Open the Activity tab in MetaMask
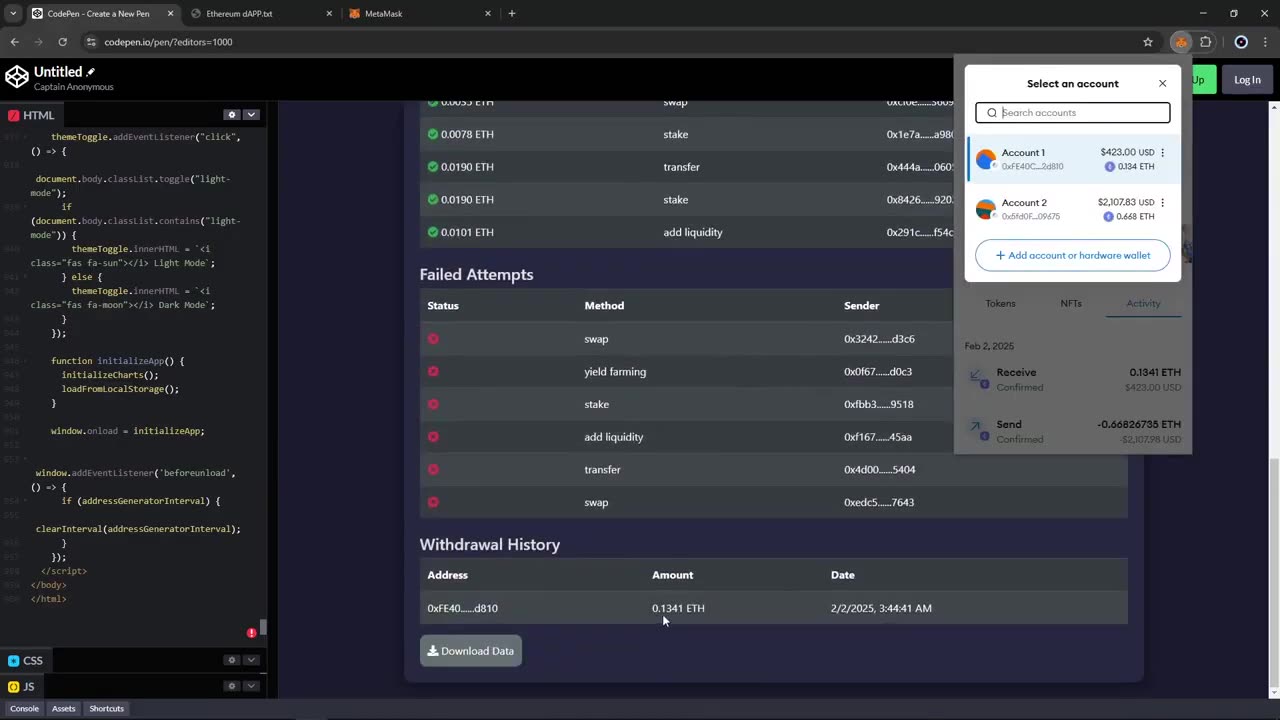The image size is (1280, 720). [1143, 304]
